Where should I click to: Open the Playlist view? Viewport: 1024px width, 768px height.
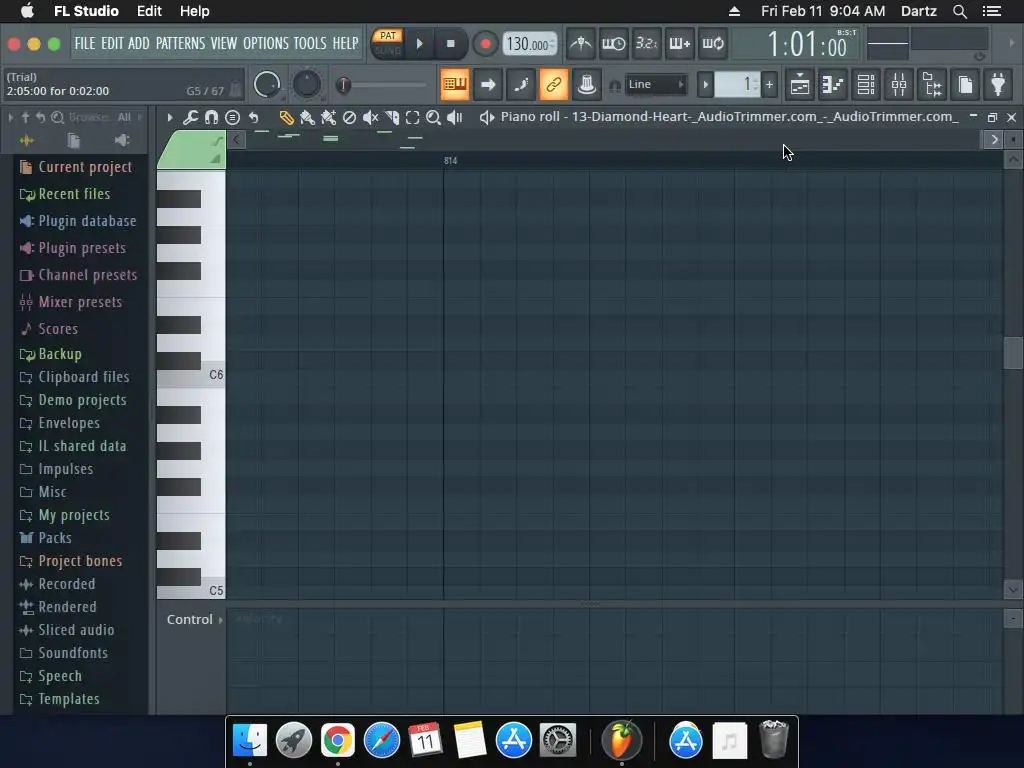click(x=800, y=84)
